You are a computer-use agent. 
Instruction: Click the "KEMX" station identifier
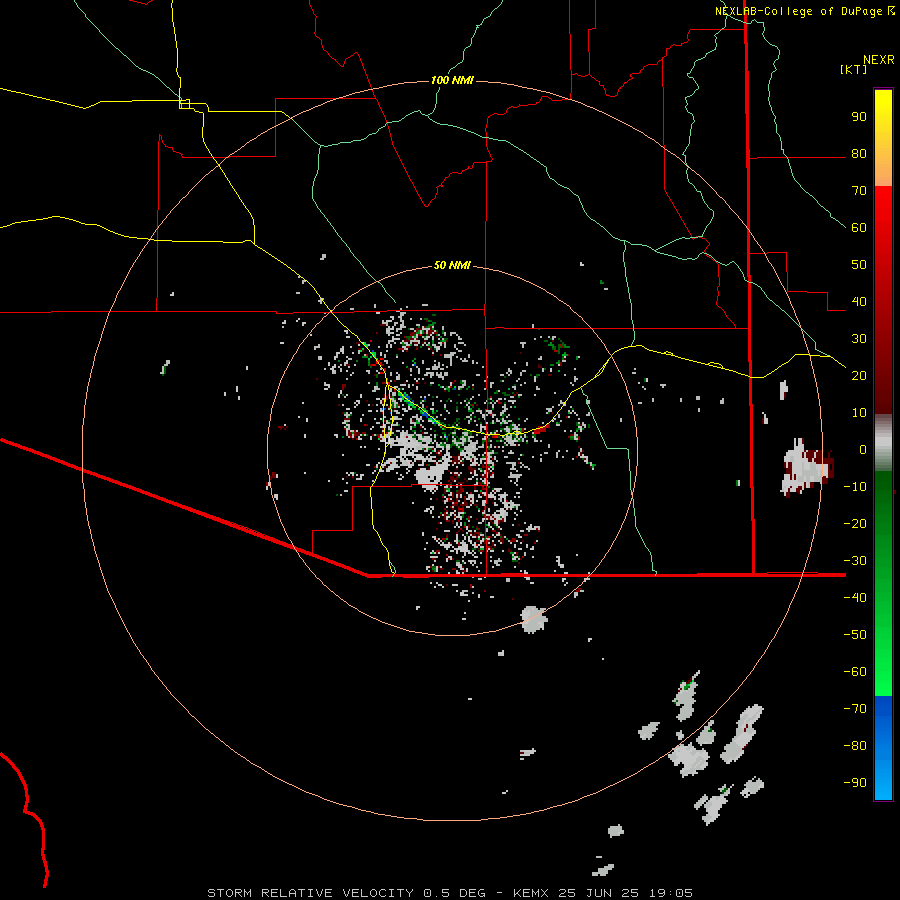coord(531,893)
